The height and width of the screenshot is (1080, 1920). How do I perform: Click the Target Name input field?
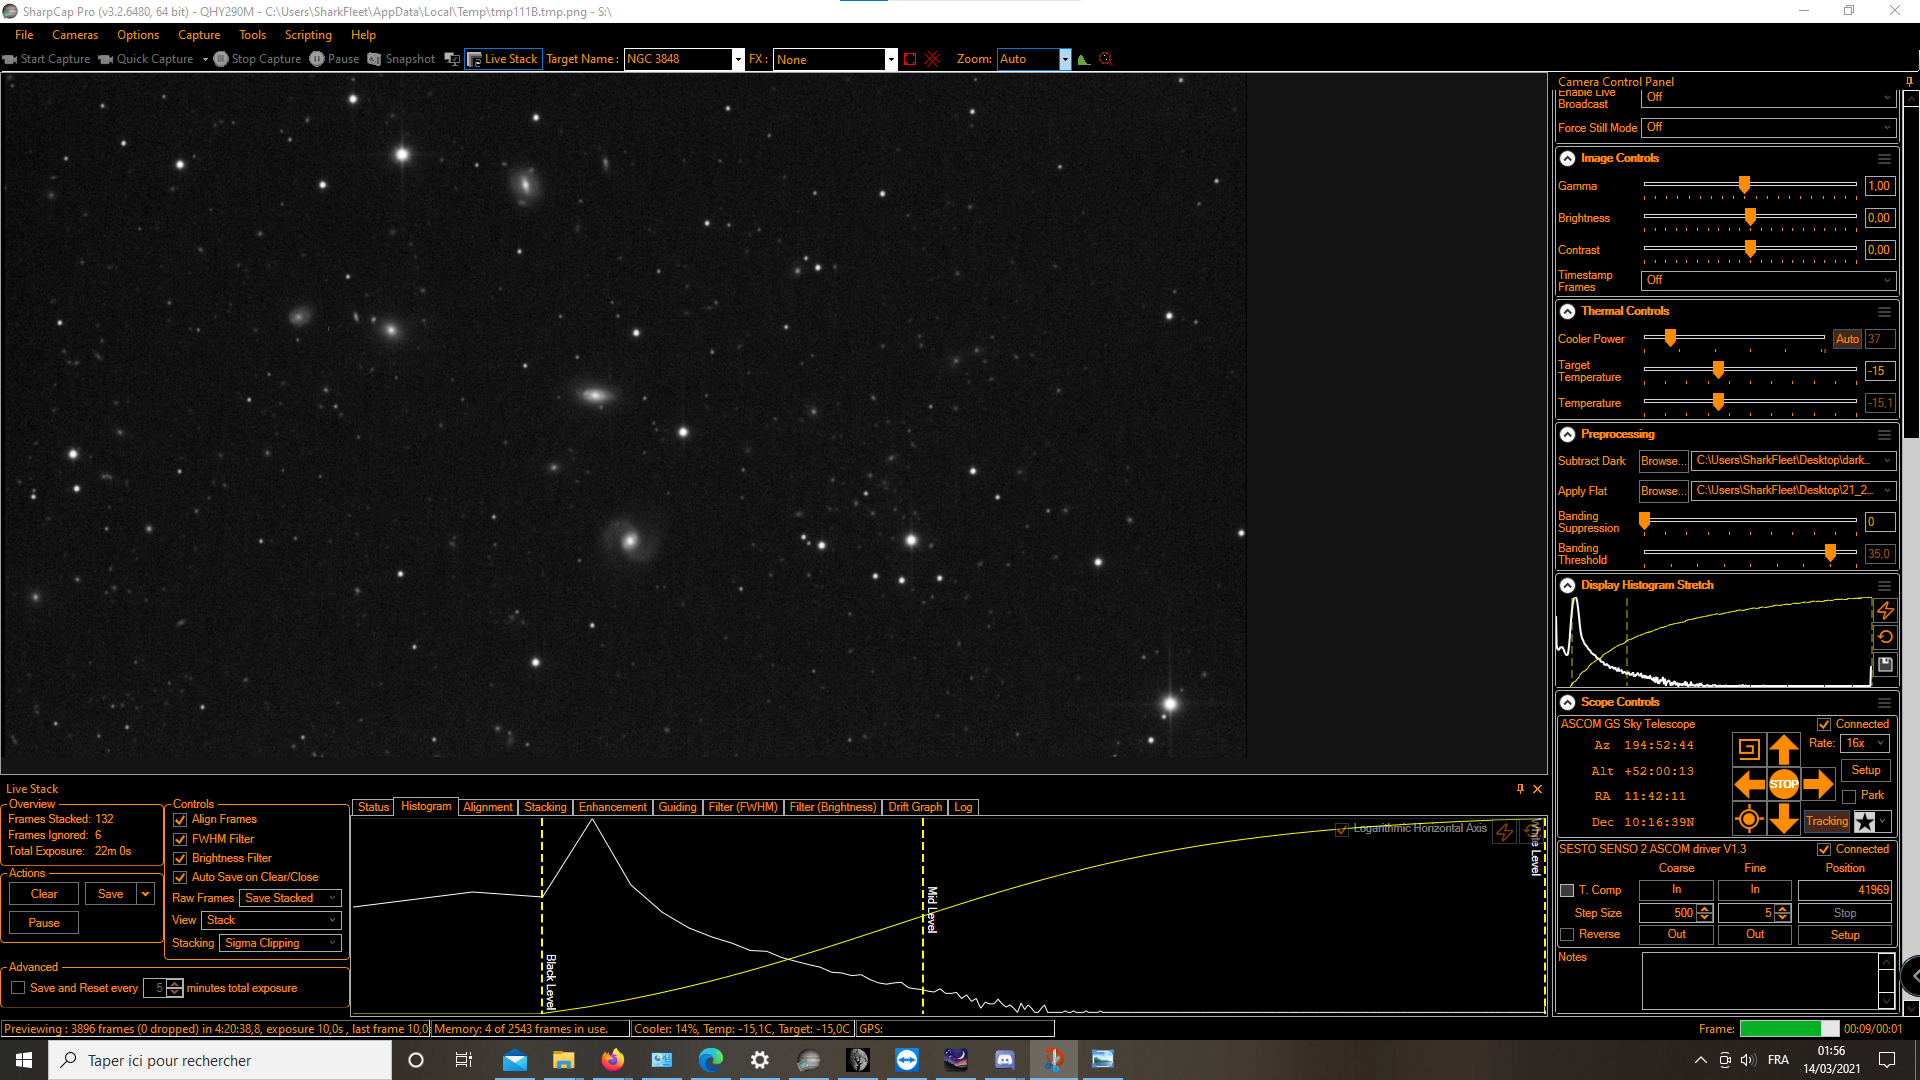677,59
